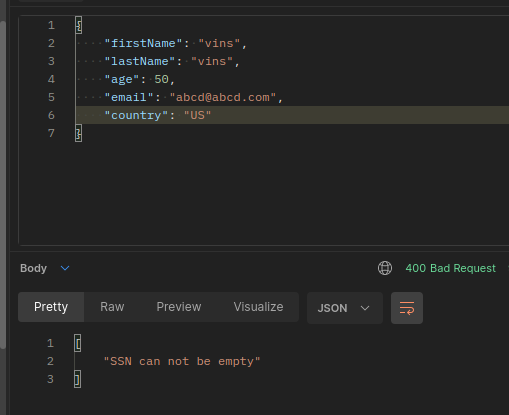Switch to the Pretty tab
Image resolution: width=509 pixels, height=415 pixels.
pyautogui.click(x=51, y=307)
